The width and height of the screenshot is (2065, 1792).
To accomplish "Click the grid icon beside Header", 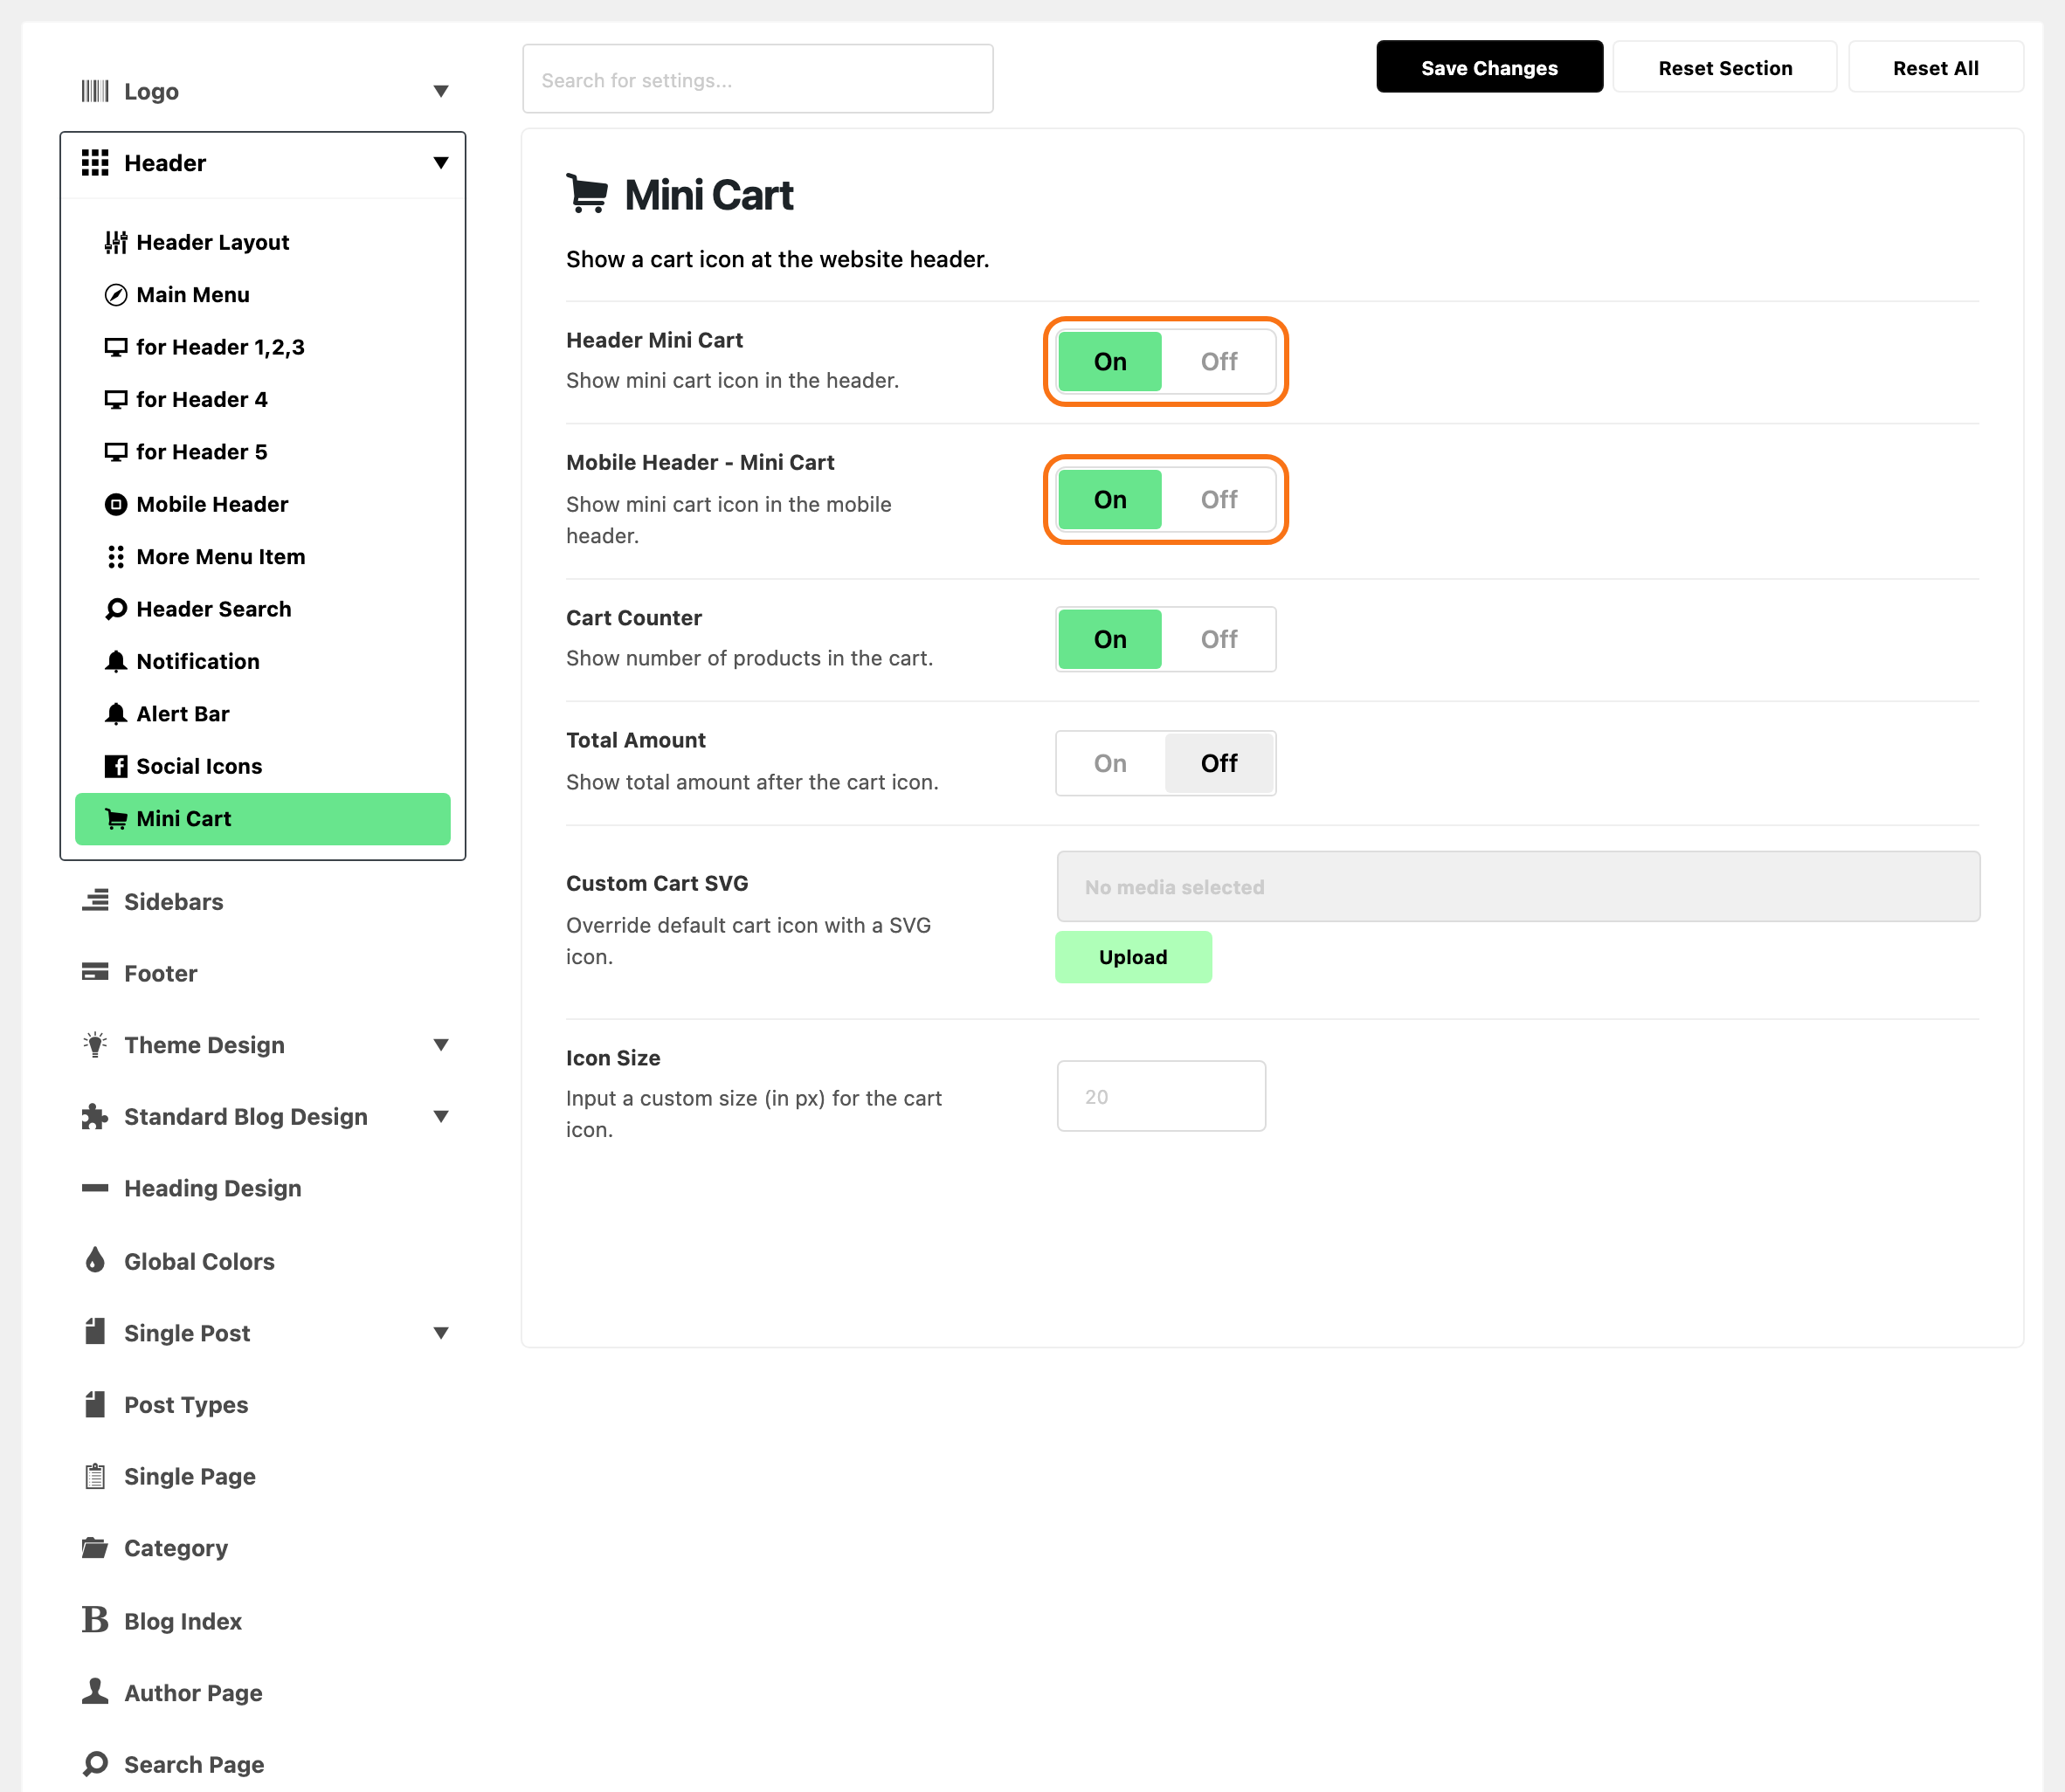I will pos(95,163).
